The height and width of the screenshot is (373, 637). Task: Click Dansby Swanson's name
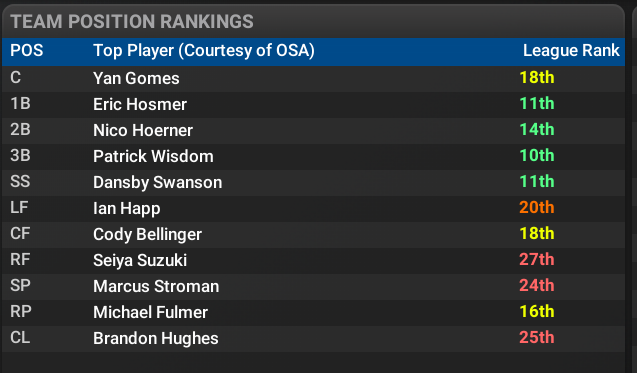pos(158,182)
